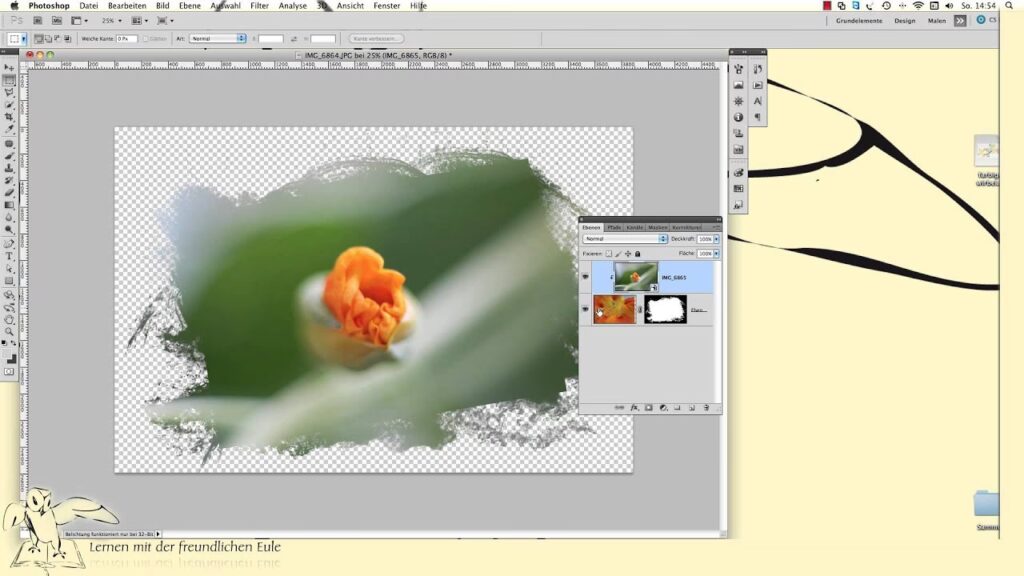Select the Move tool in the toolbox

coord(9,68)
